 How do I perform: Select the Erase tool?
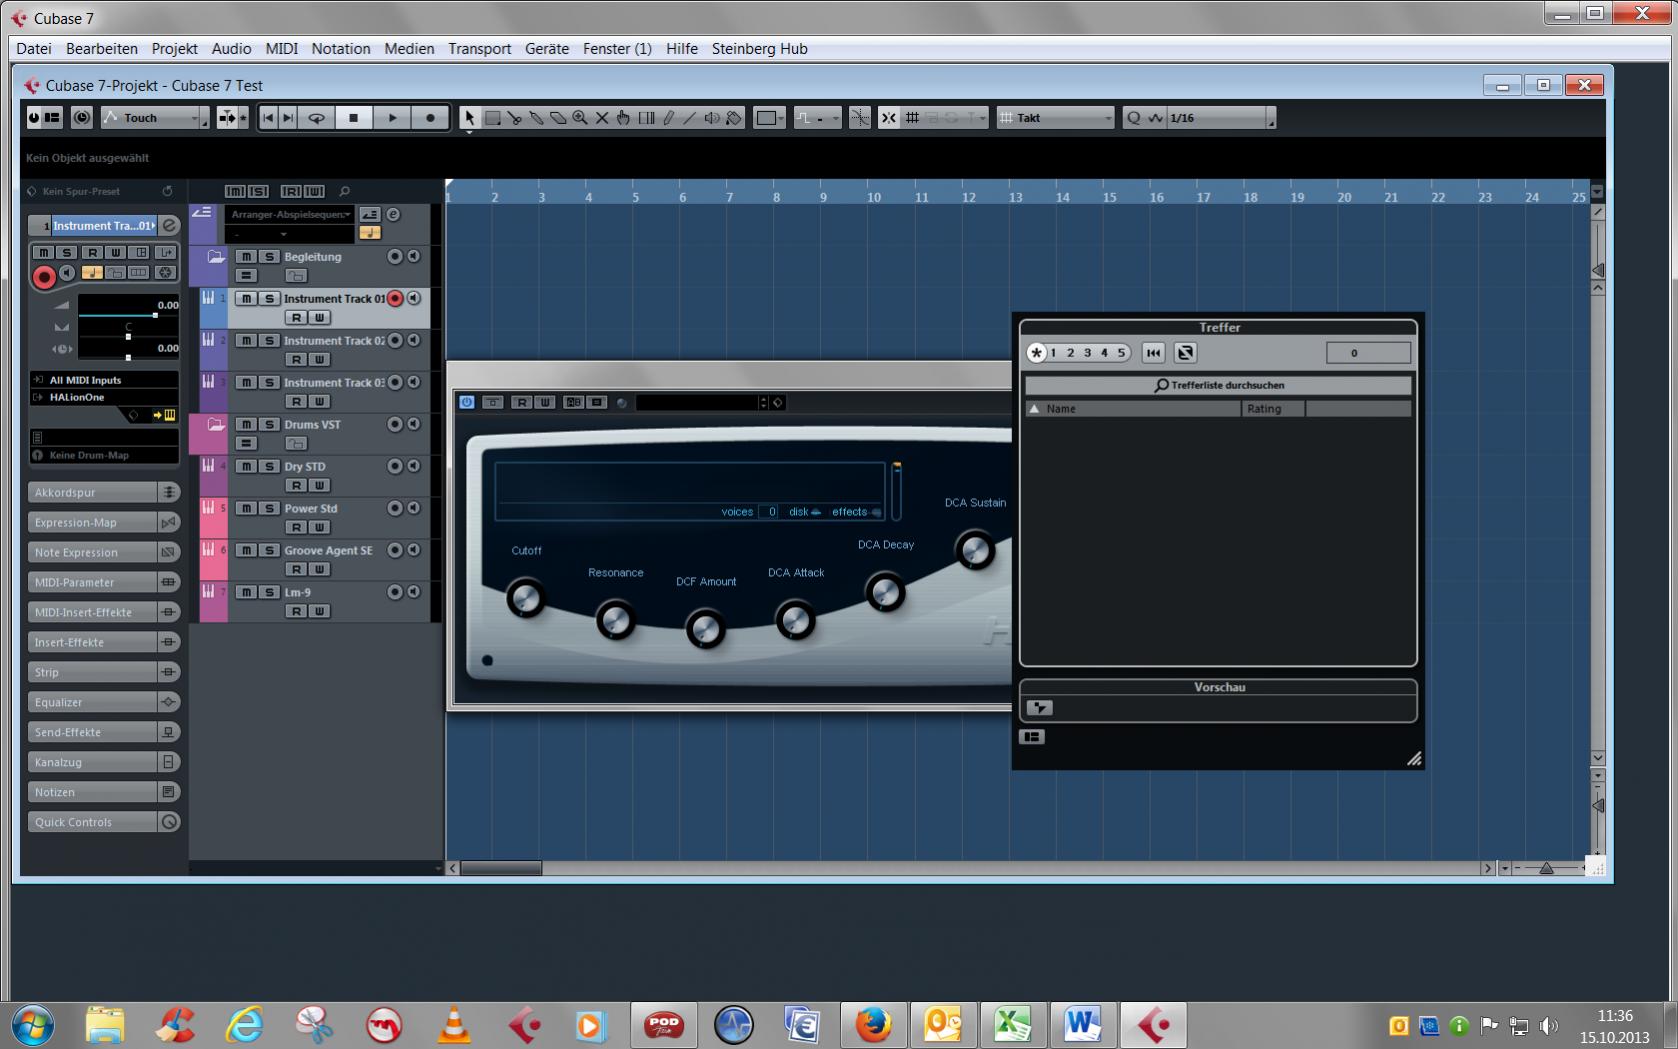[x=558, y=118]
